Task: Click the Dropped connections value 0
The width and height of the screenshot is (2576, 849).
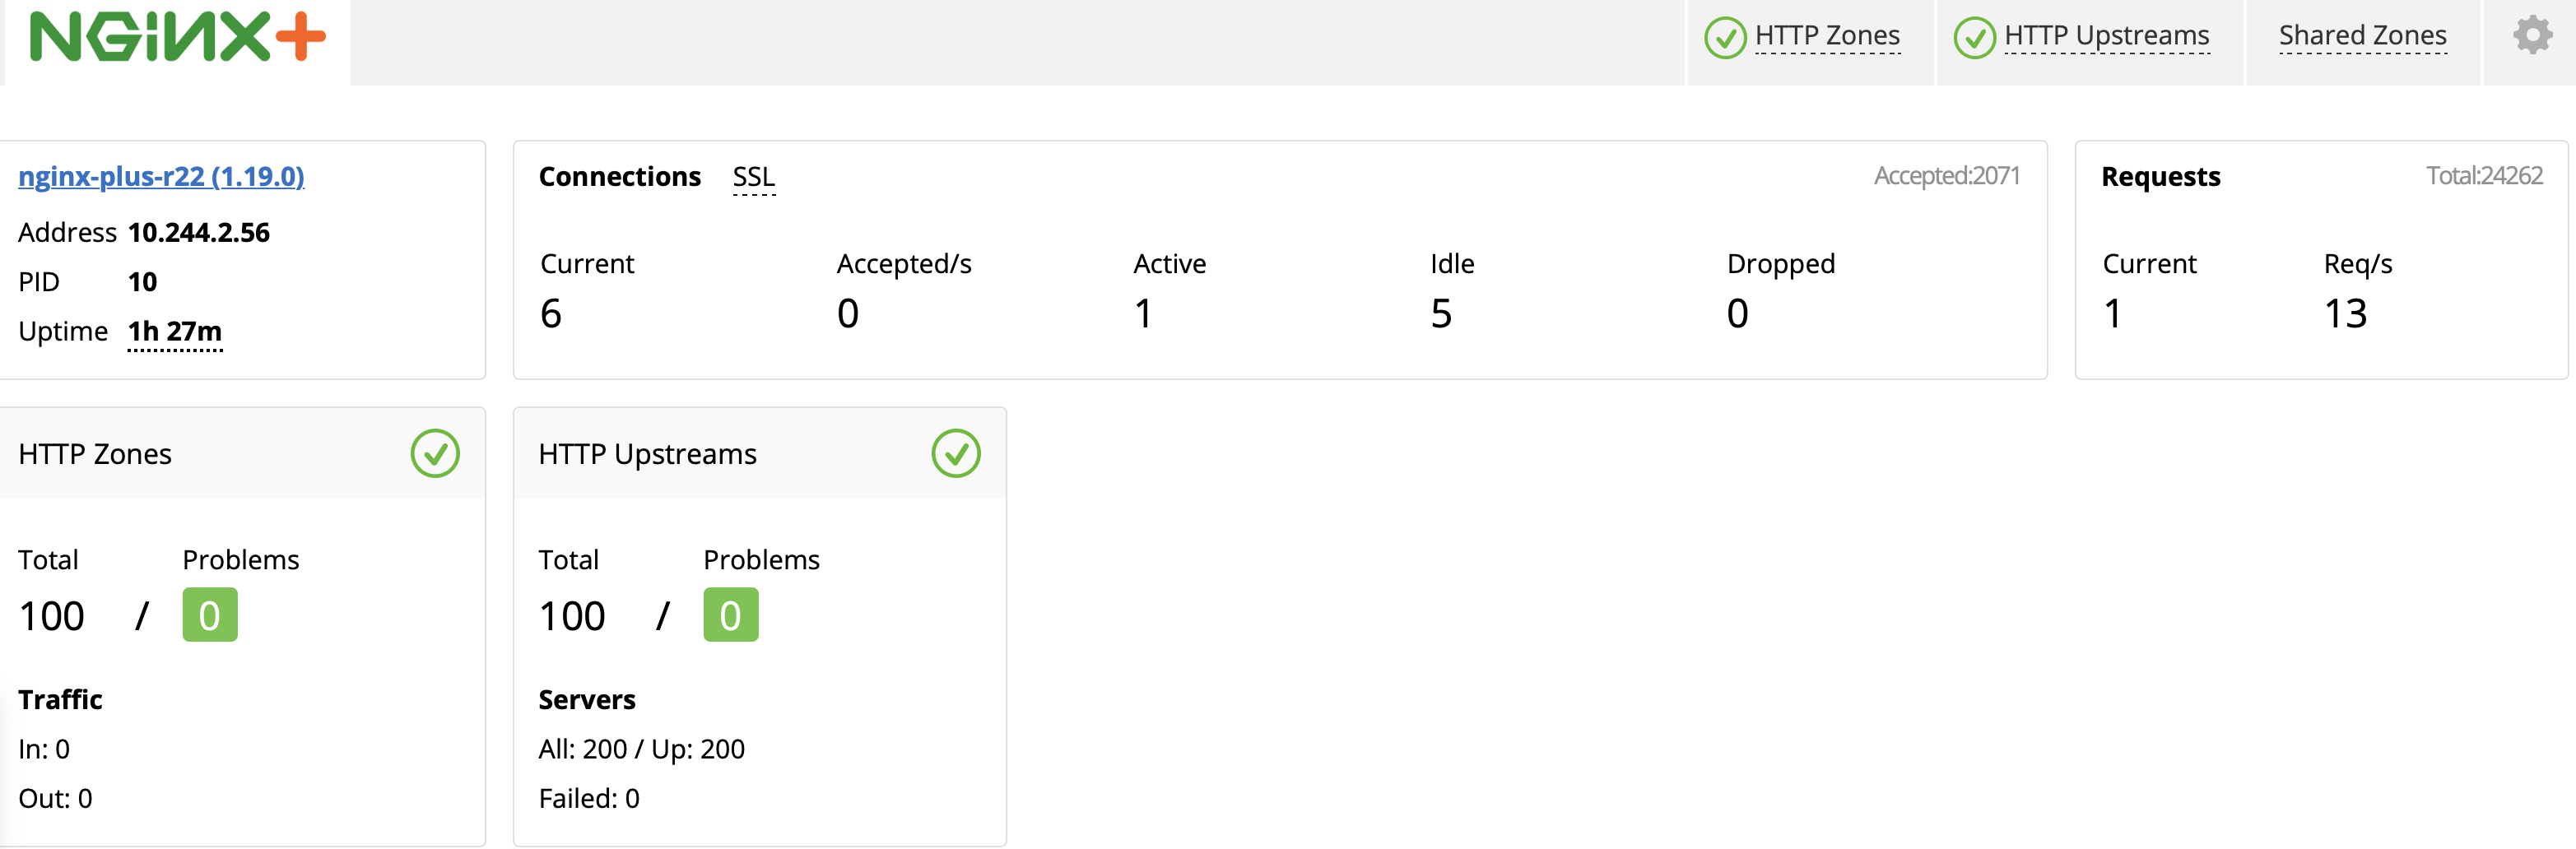Action: tap(1738, 314)
